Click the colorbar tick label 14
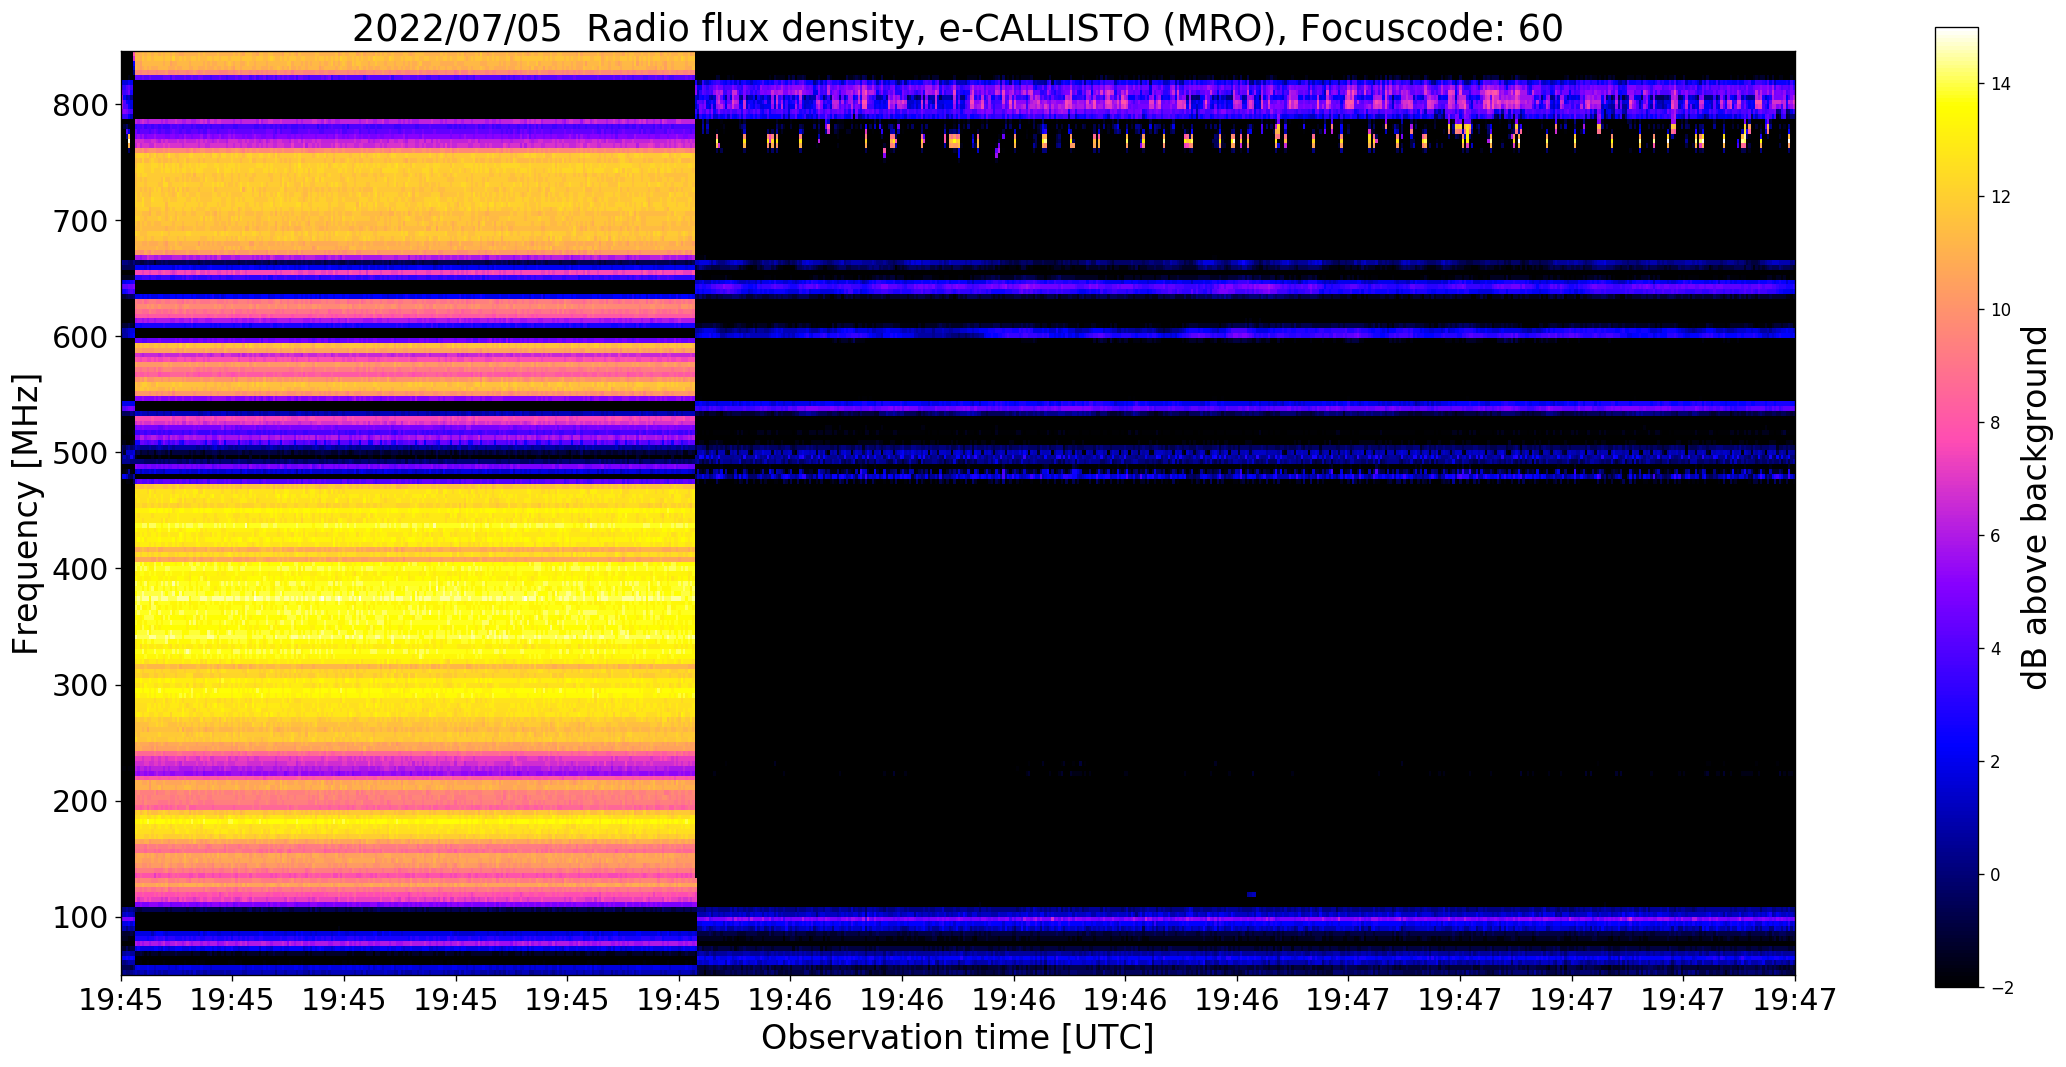2066x1067 pixels. (x=2001, y=84)
